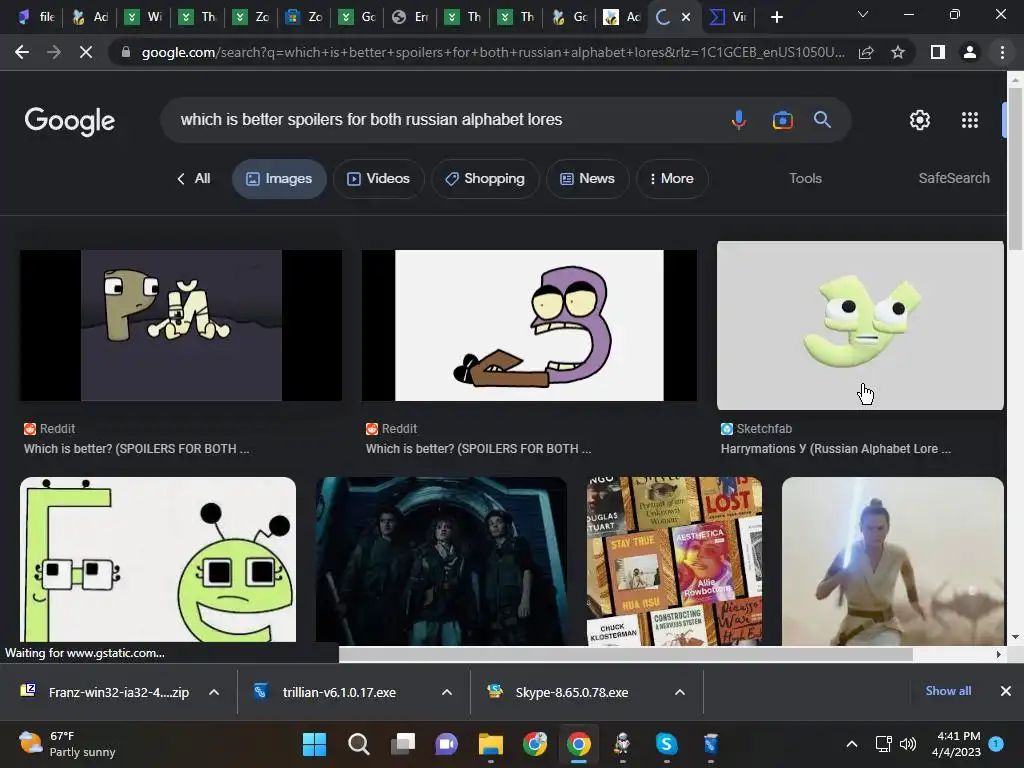Open the Р and И characters image
1024x768 pixels.
point(181,325)
